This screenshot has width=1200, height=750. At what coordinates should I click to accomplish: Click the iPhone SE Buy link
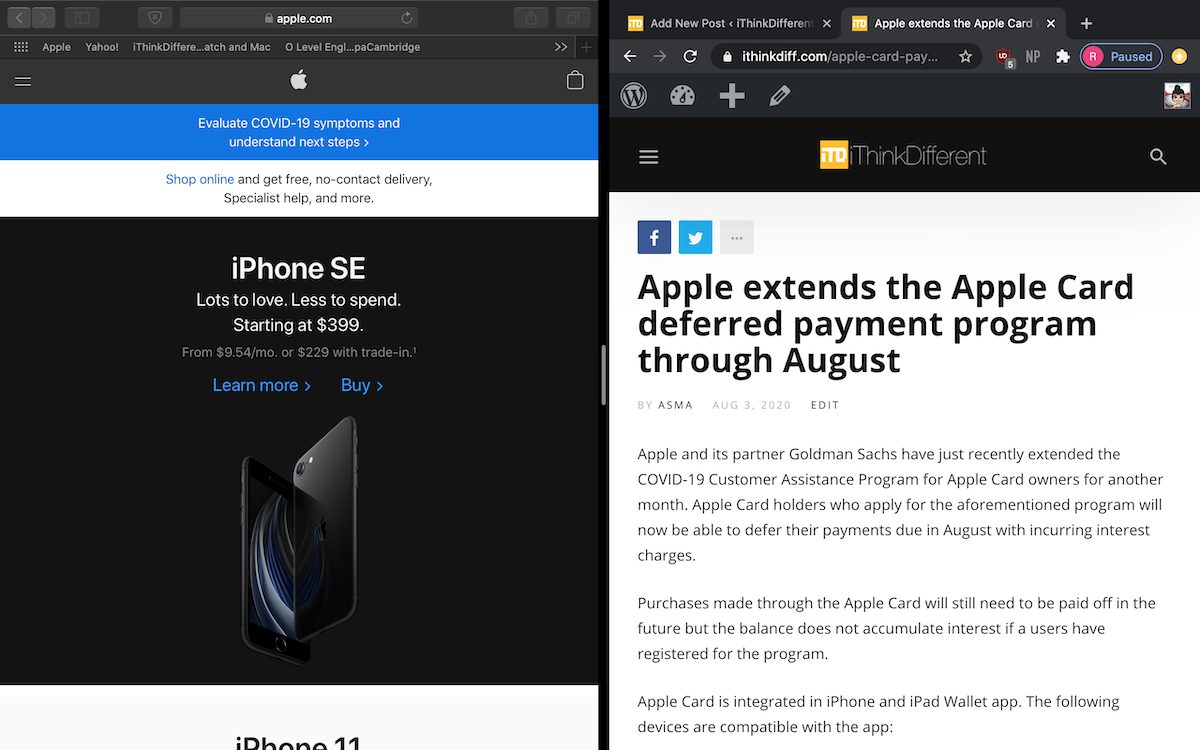coord(361,385)
